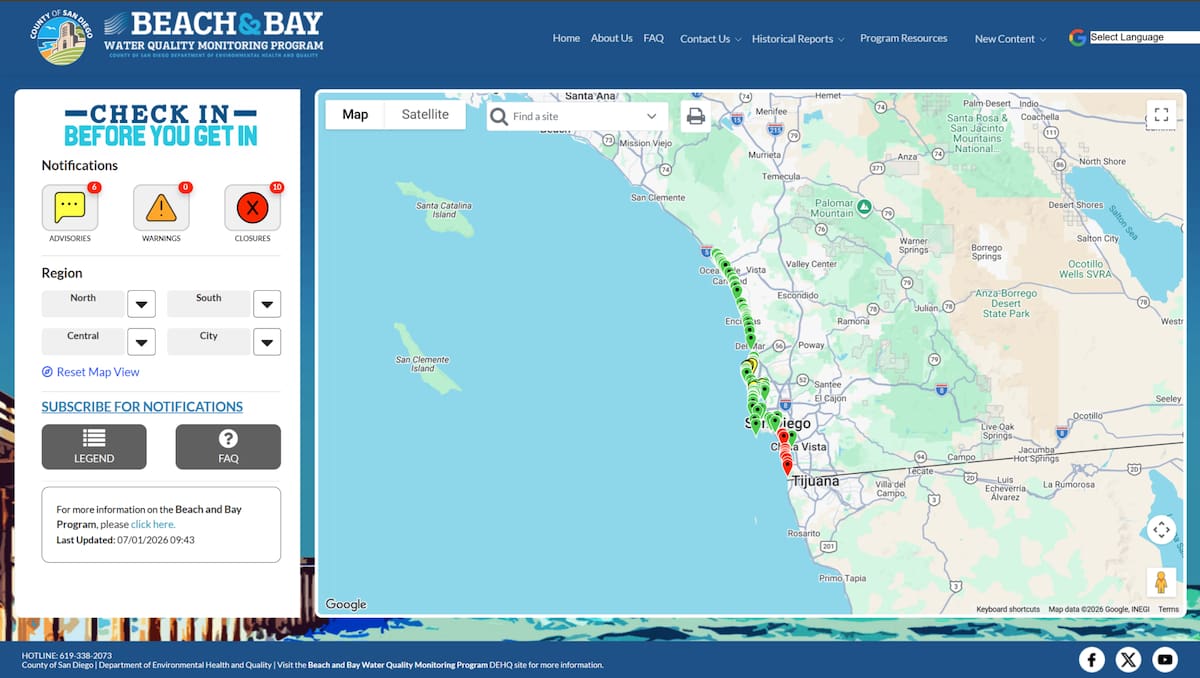
Task: Open the Legend button
Action: pyautogui.click(x=94, y=447)
